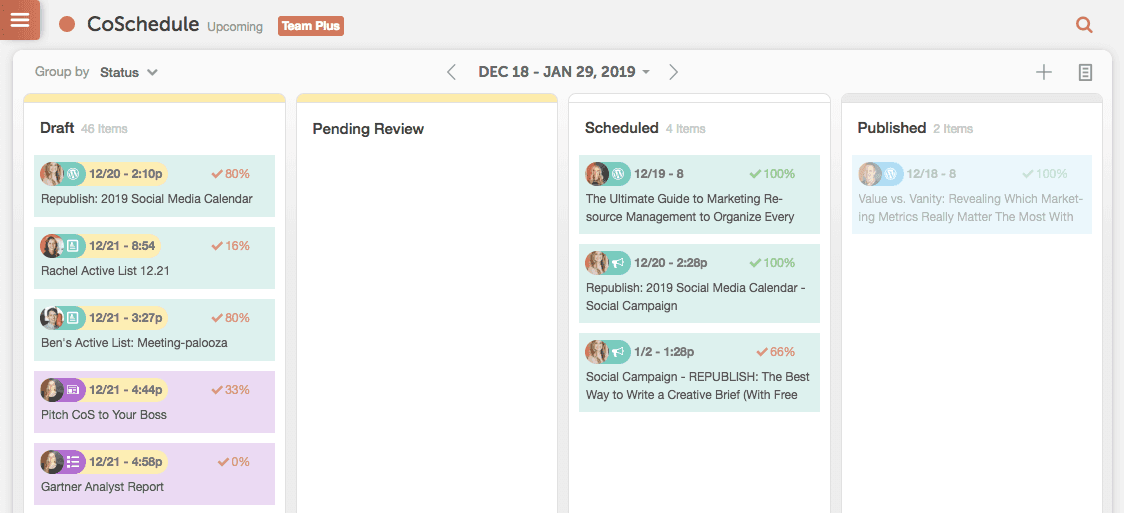Open the date range dropdown

(564, 72)
